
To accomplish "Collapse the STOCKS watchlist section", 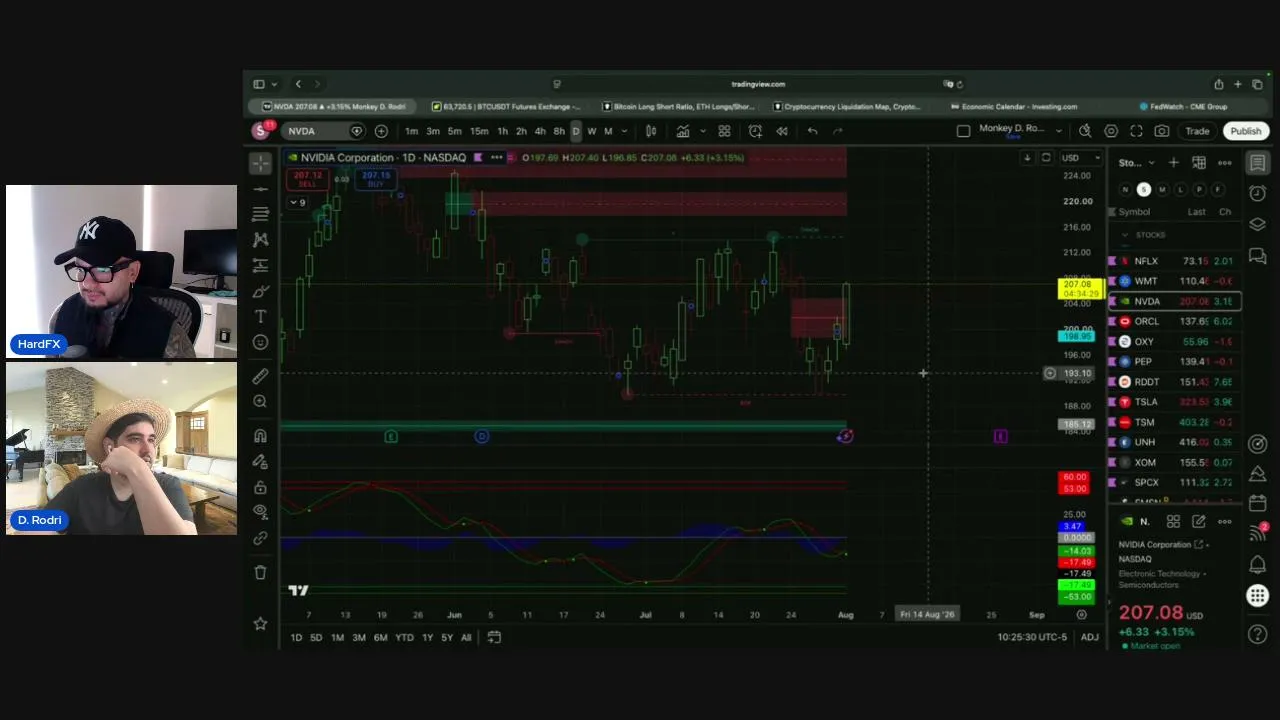I will (1125, 235).
